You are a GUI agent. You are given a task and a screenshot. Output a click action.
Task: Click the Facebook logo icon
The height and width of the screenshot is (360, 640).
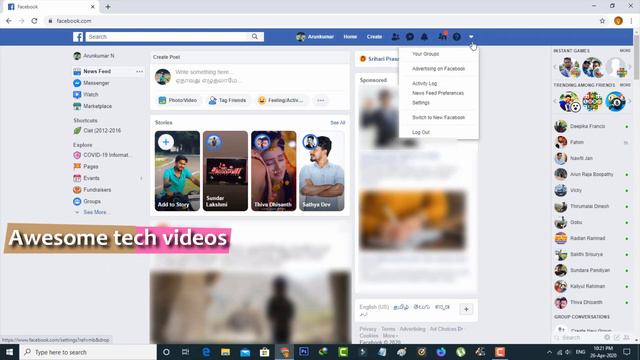[x=78, y=37]
